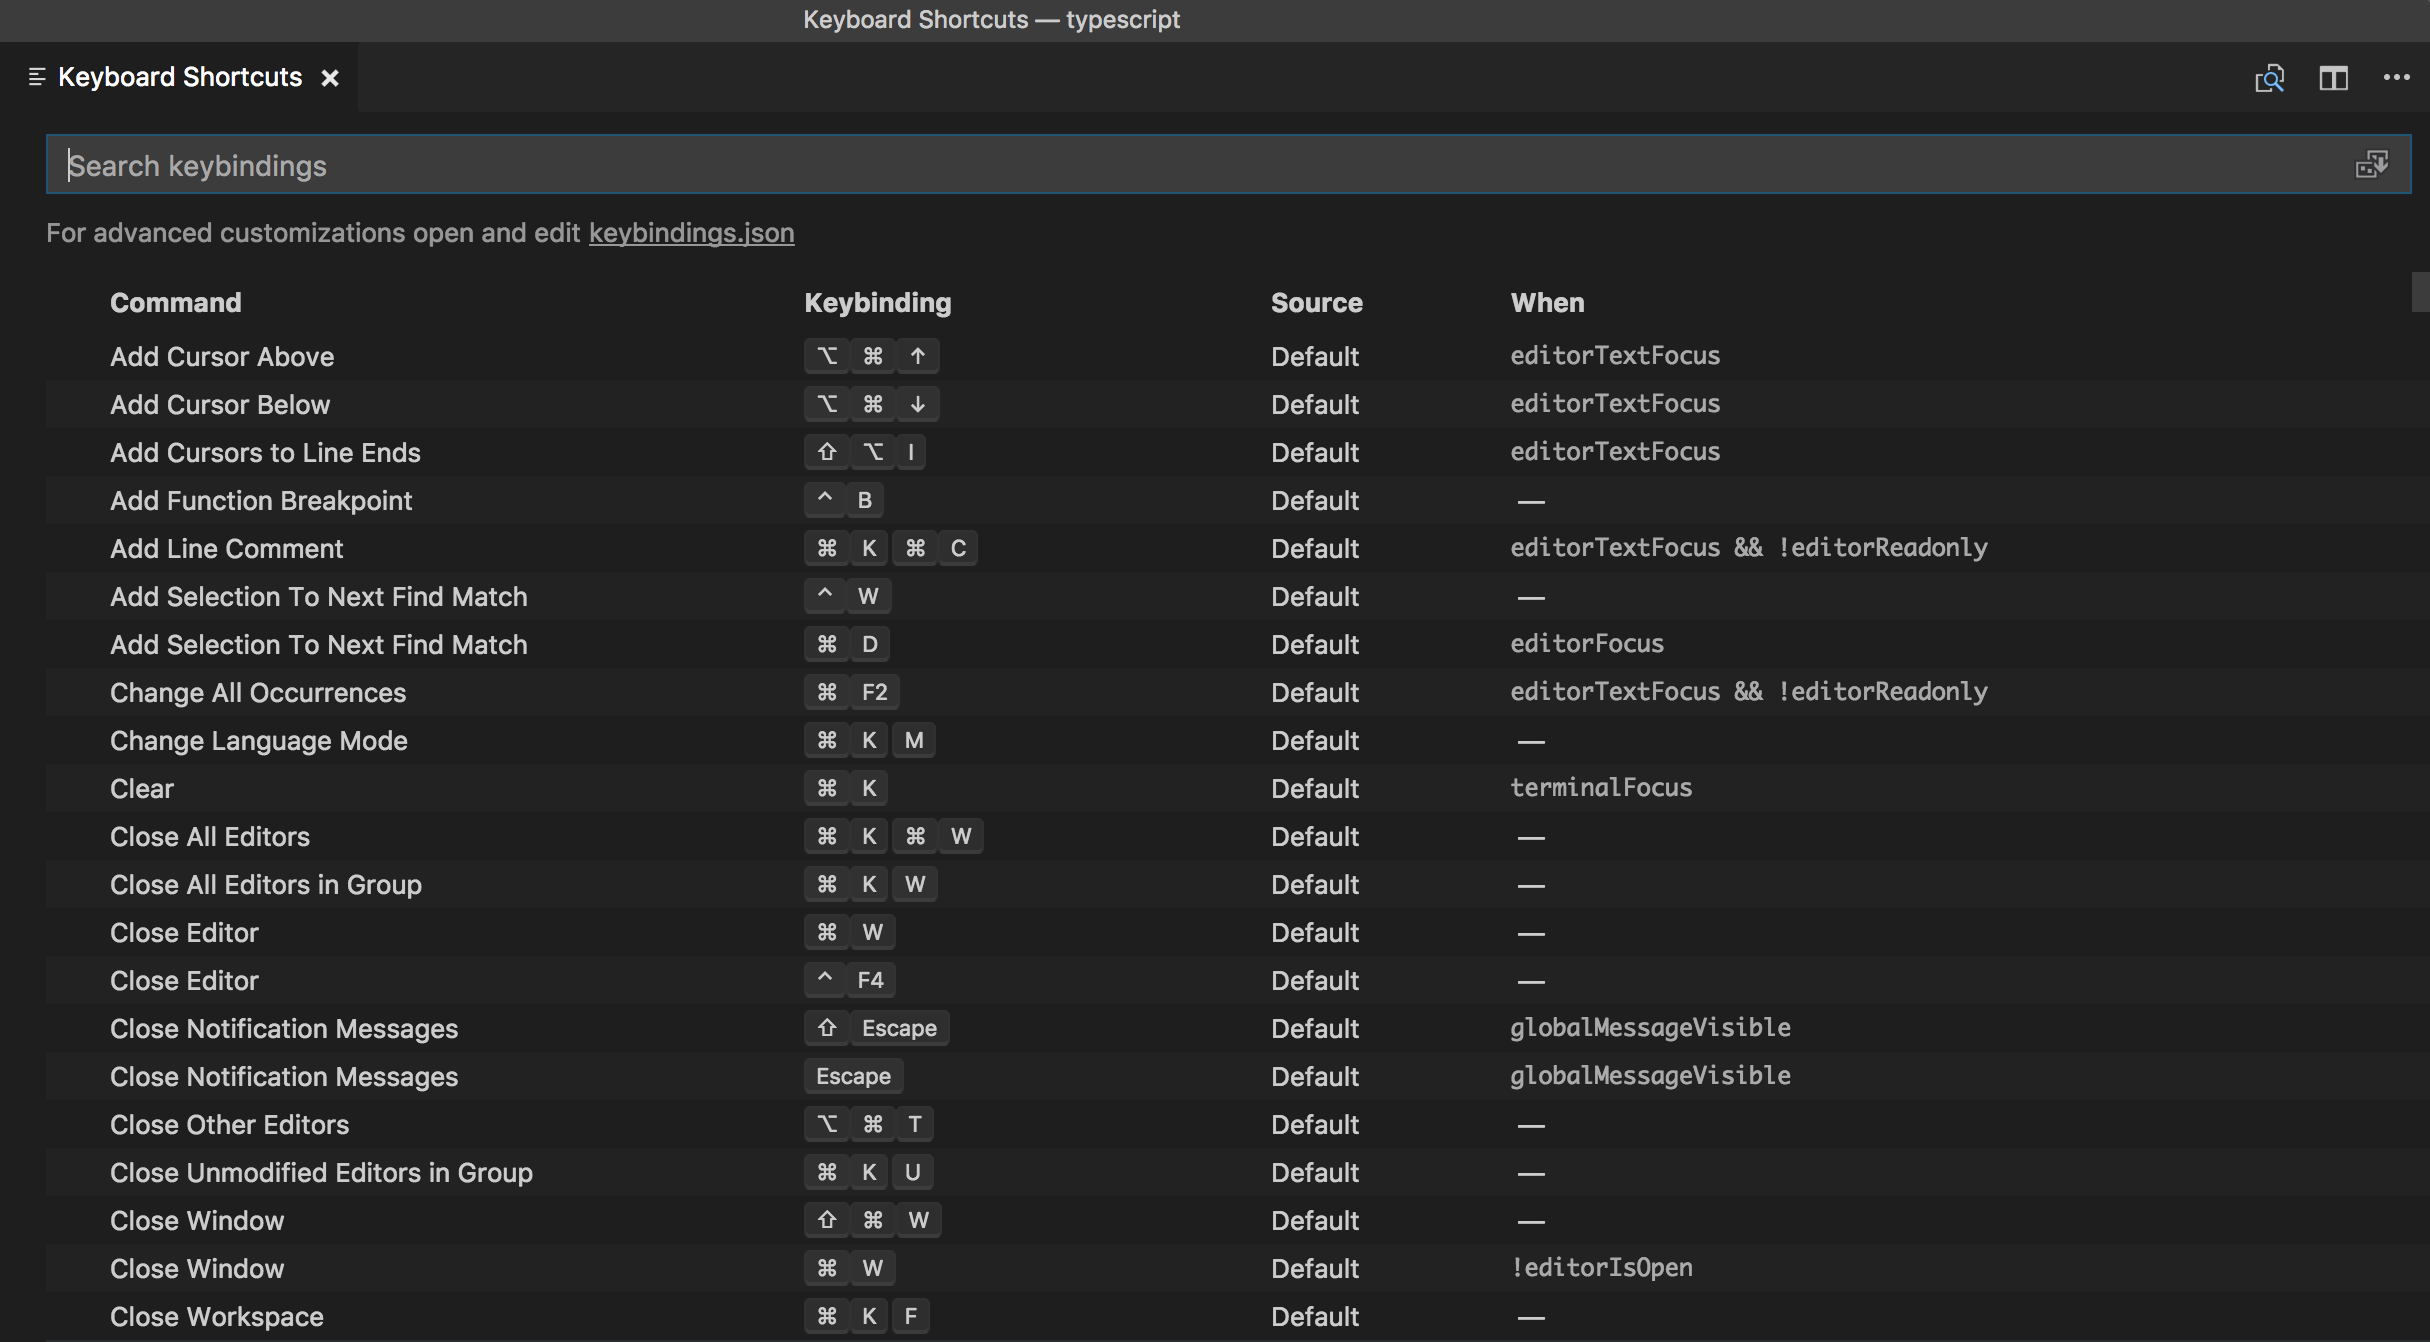Viewport: 2430px width, 1342px height.
Task: Click the ⌘ D keybinding
Action: pyautogui.click(x=846, y=644)
